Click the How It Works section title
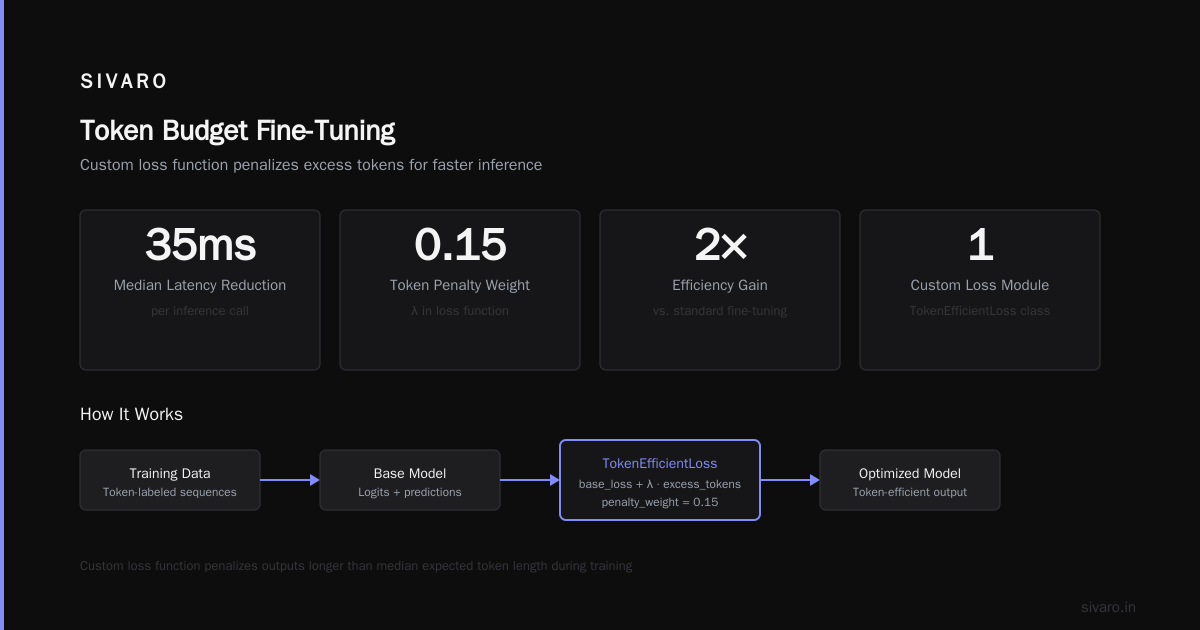Viewport: 1200px width, 630px height. pos(131,414)
